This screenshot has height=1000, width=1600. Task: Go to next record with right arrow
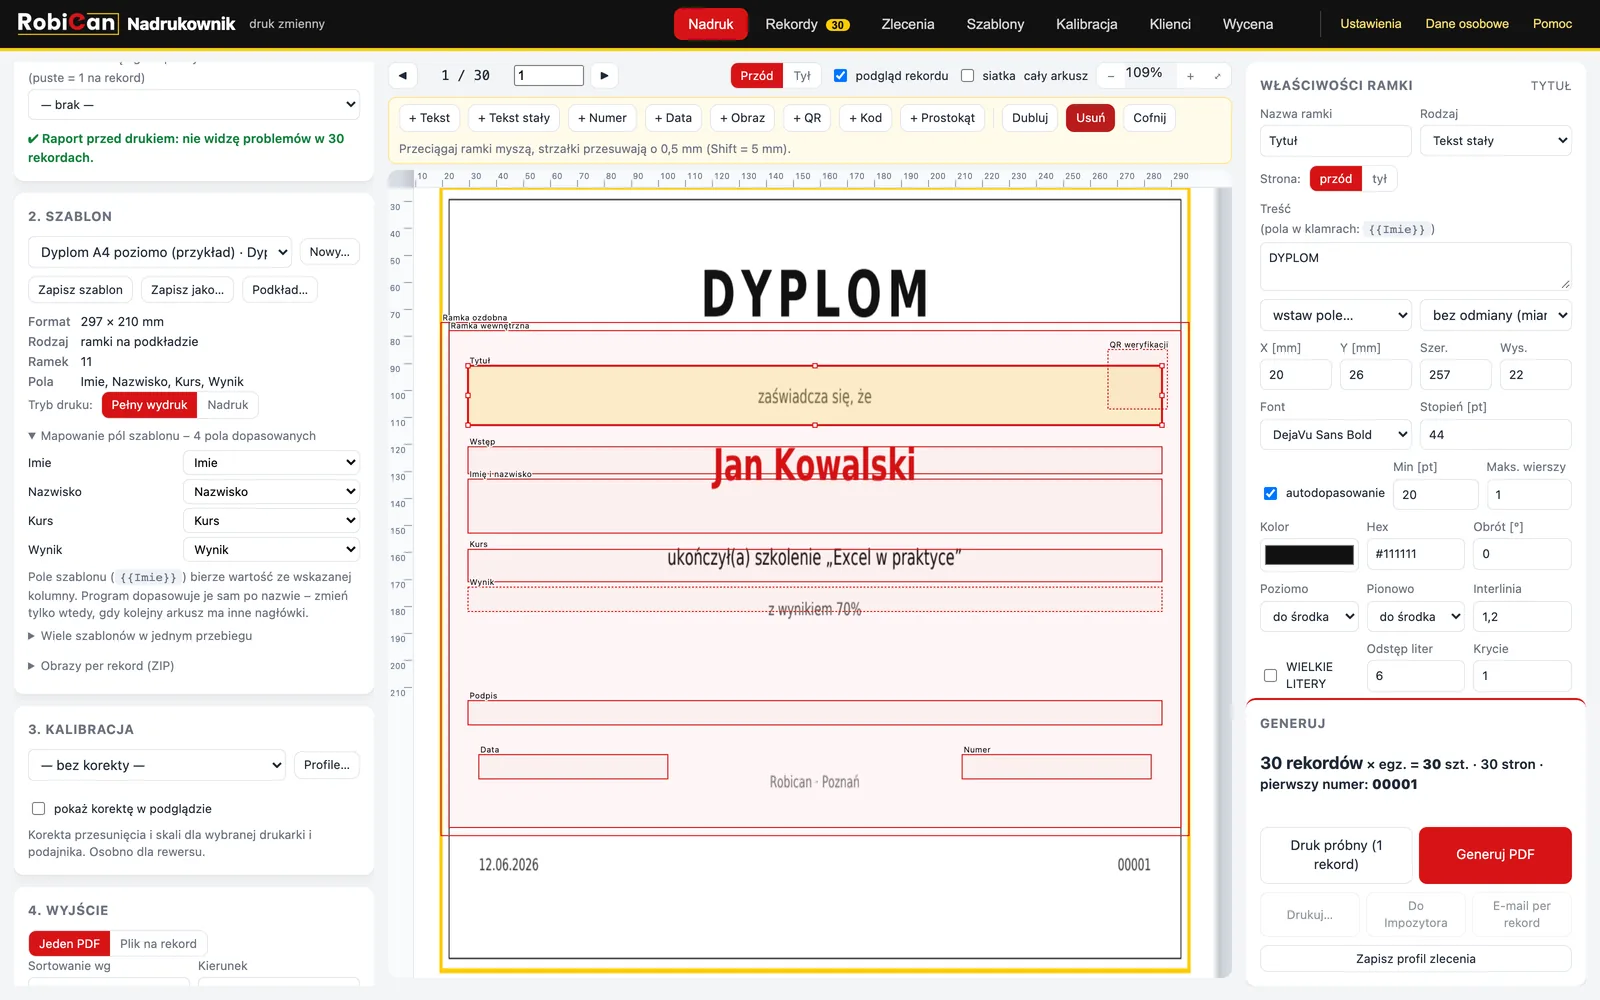pyautogui.click(x=604, y=75)
